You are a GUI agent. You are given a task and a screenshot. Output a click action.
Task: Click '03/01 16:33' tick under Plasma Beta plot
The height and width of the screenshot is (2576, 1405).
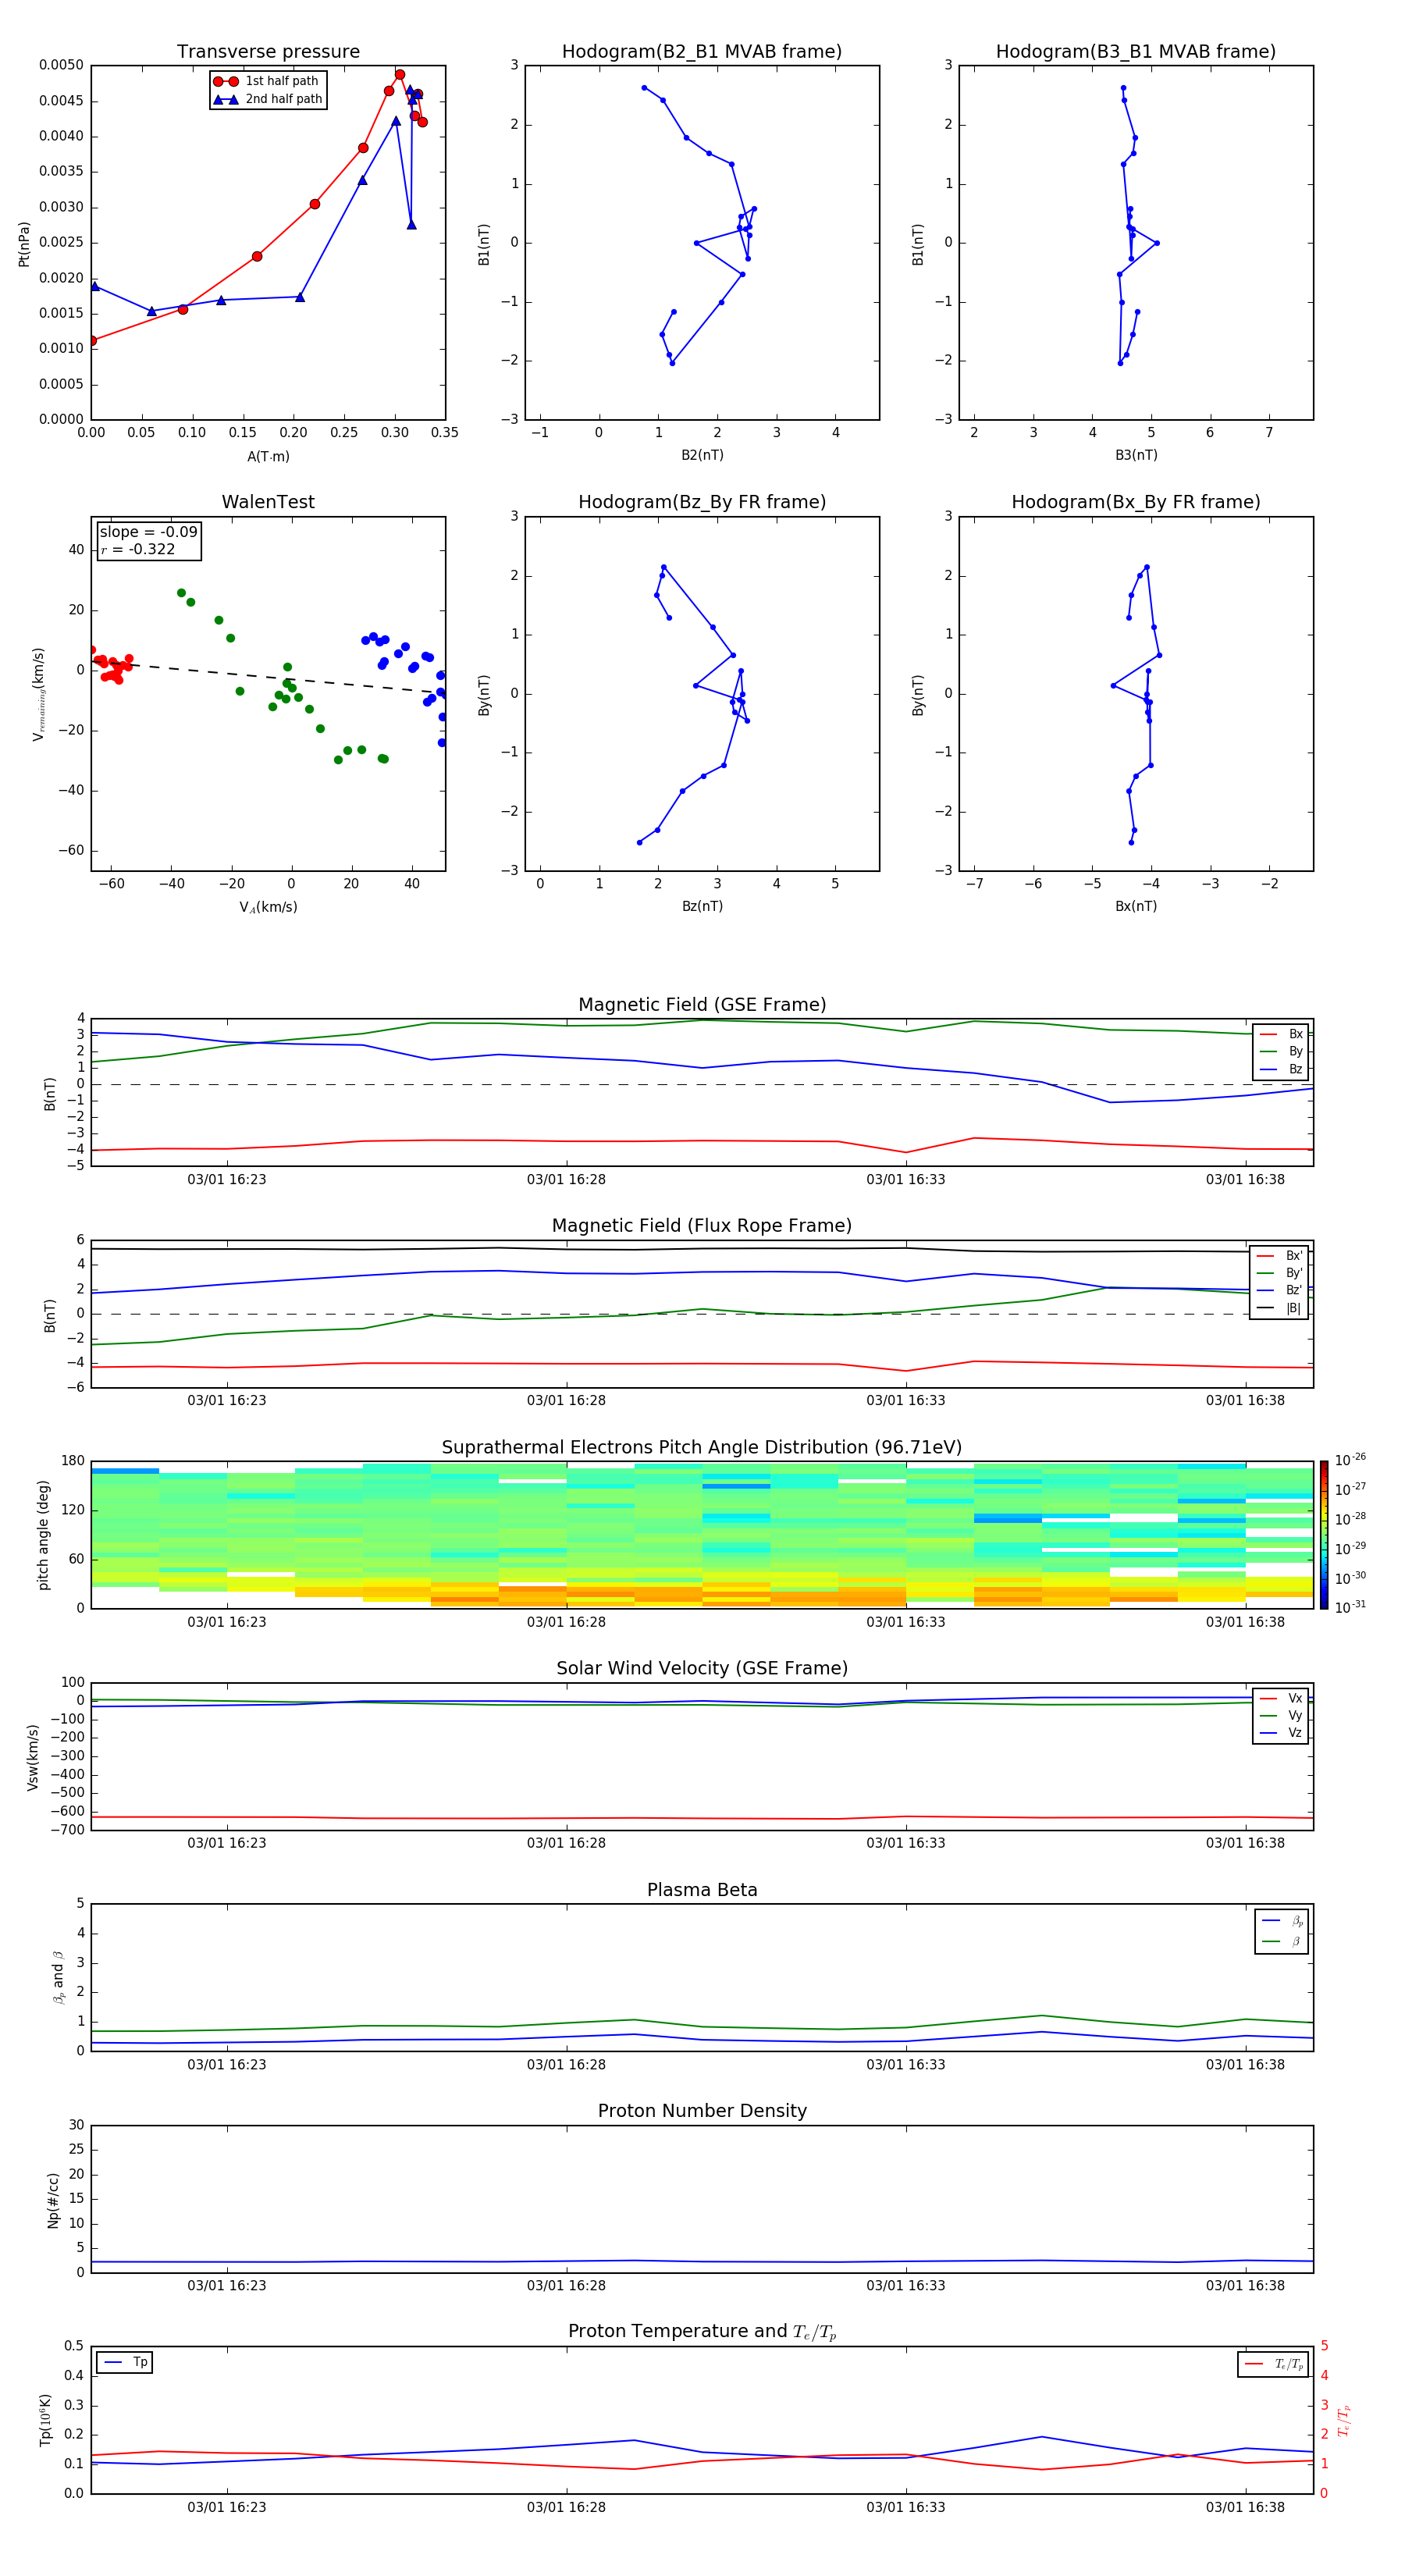tap(906, 2064)
